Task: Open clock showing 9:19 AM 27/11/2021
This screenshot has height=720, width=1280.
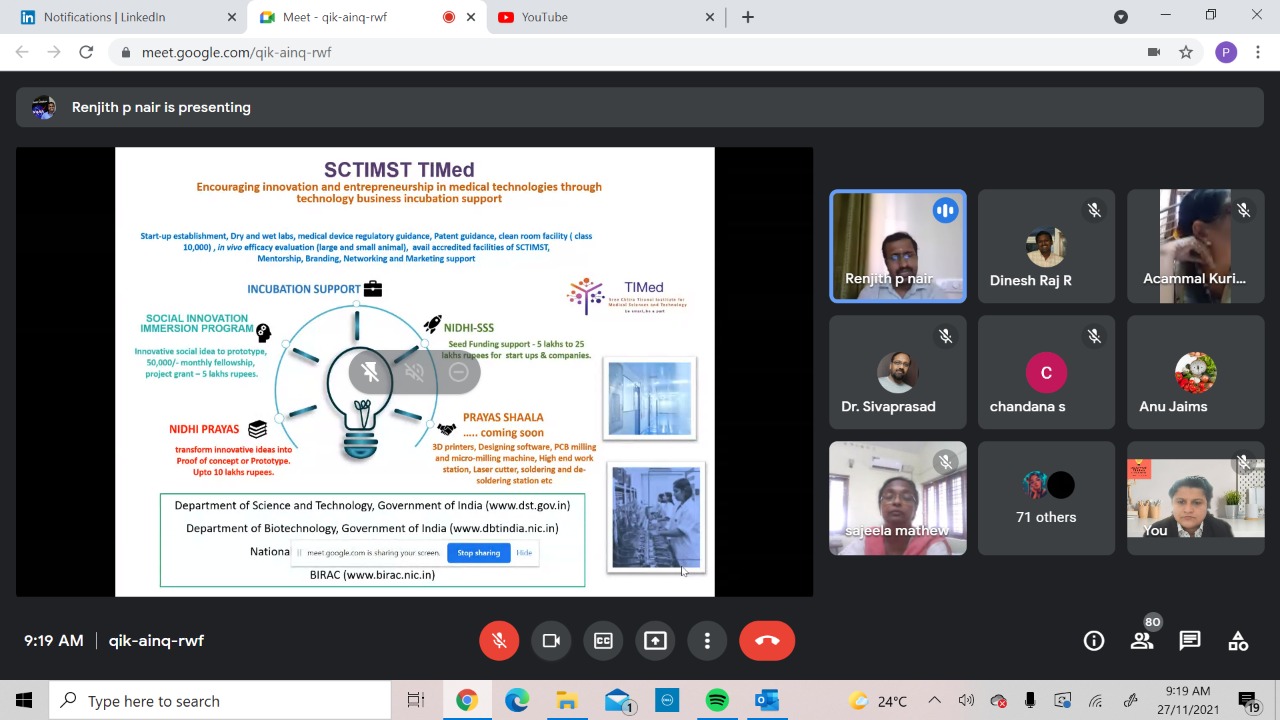Action: coord(1188,700)
